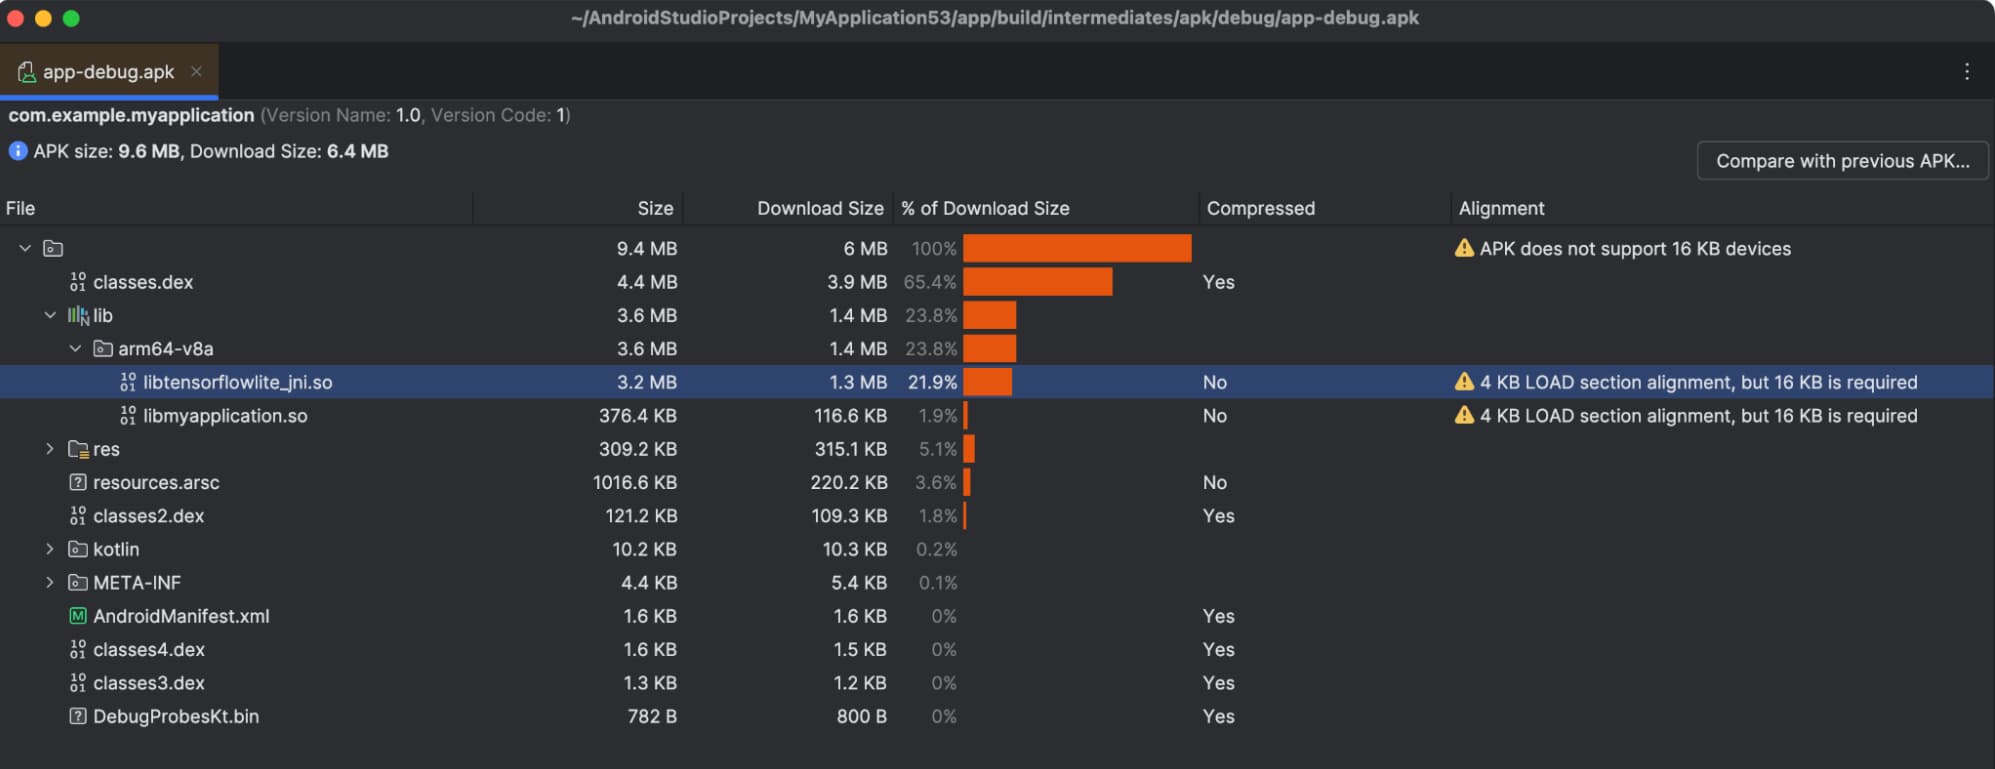The image size is (1995, 769).
Task: Expand the kotlin folder
Action: (50, 549)
